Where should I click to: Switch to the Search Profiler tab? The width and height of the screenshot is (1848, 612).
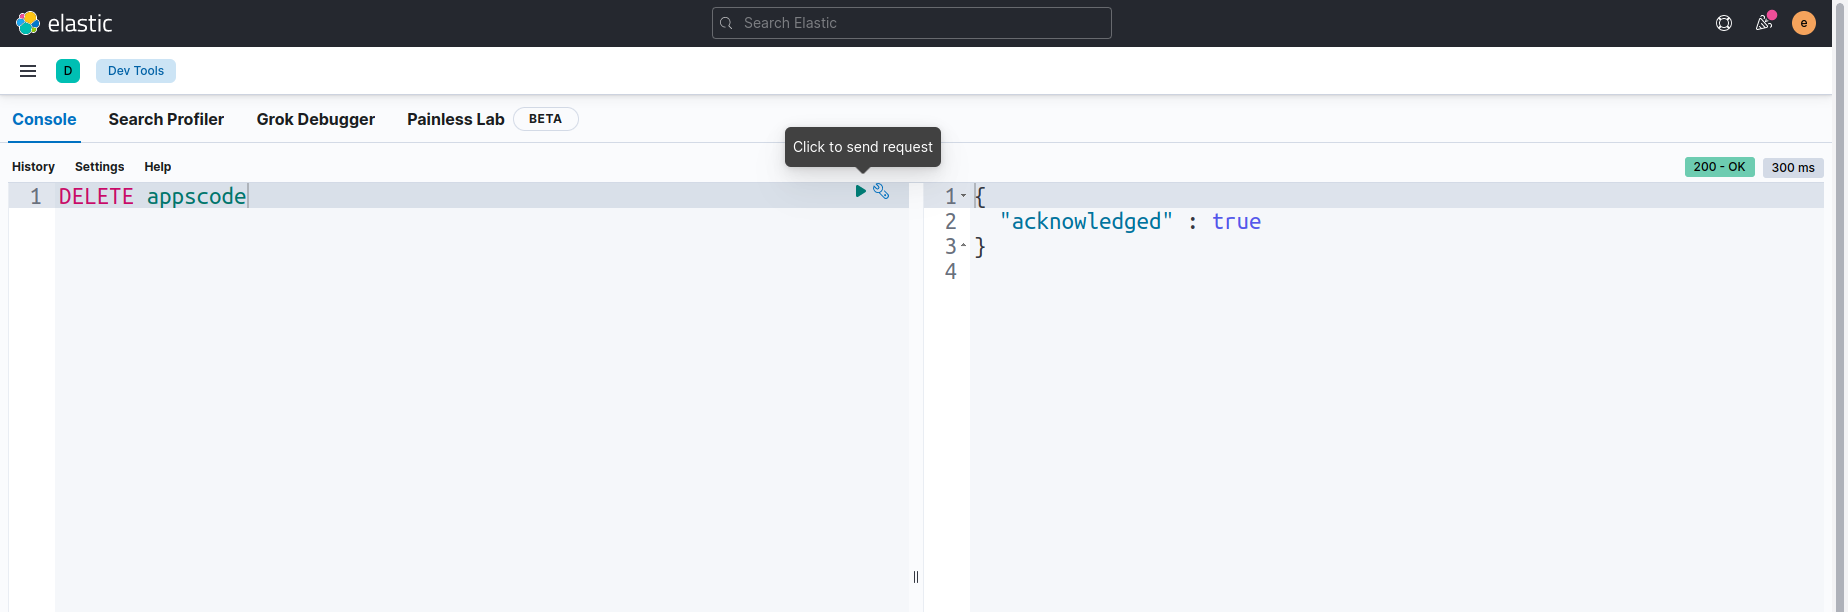coord(166,119)
